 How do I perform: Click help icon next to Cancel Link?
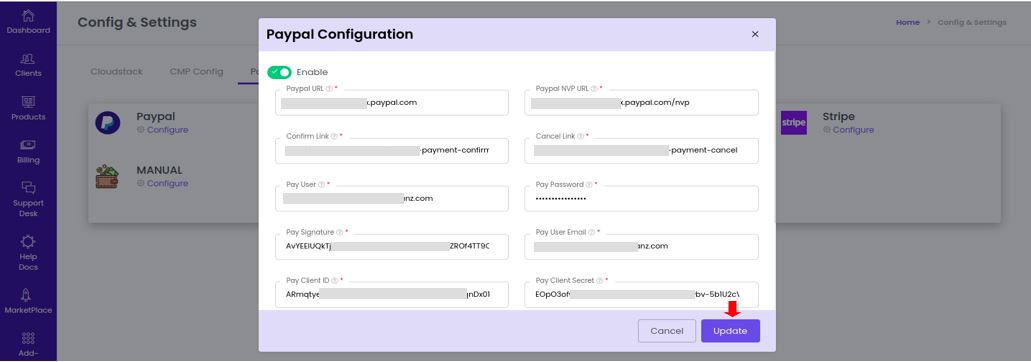click(x=580, y=137)
